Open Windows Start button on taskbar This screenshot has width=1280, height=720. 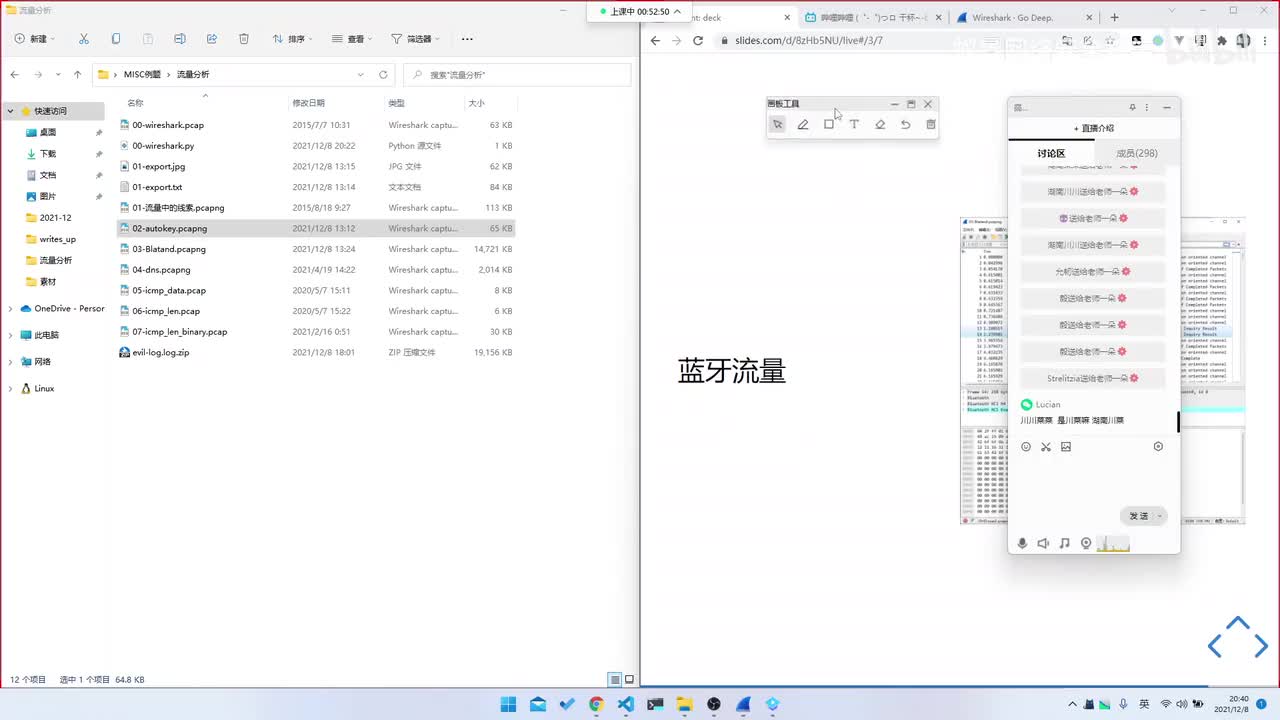tap(509, 704)
